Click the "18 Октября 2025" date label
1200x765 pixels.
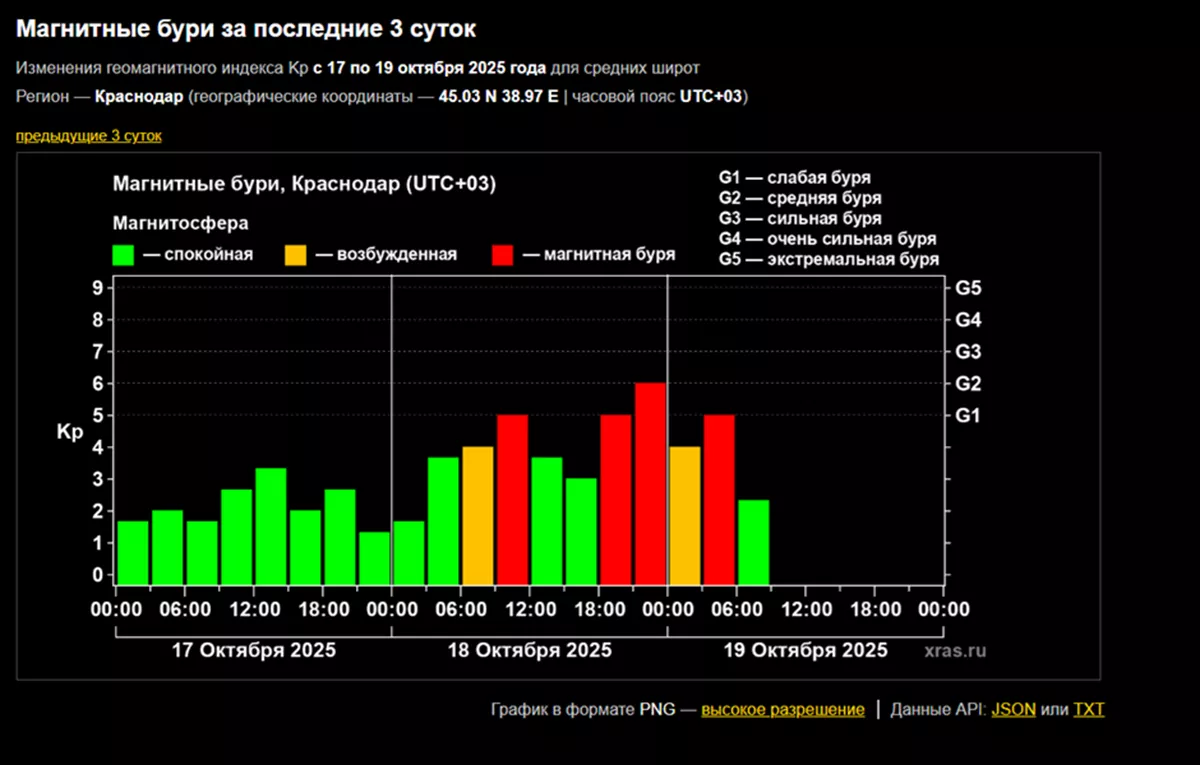pos(530,650)
